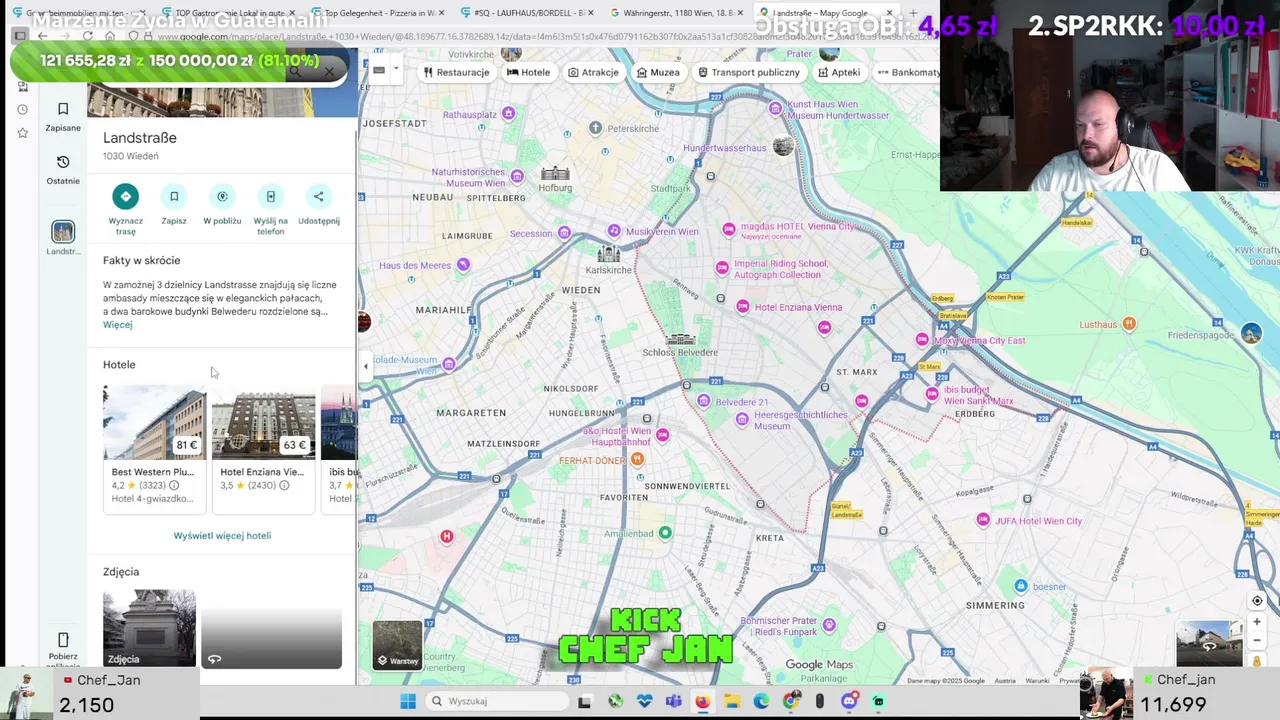Open the Discord taskbar icon

click(849, 701)
